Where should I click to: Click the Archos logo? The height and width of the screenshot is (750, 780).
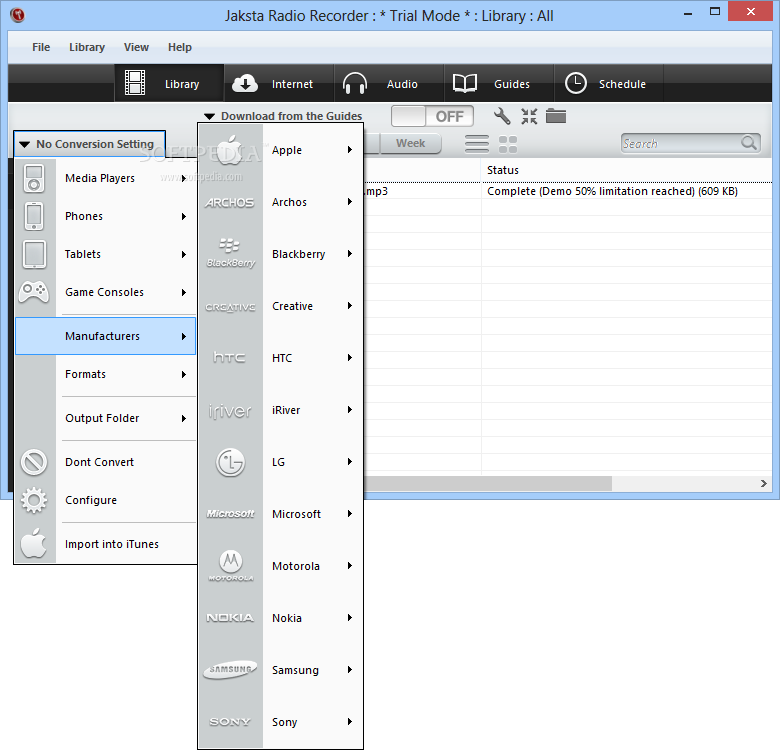[230, 202]
